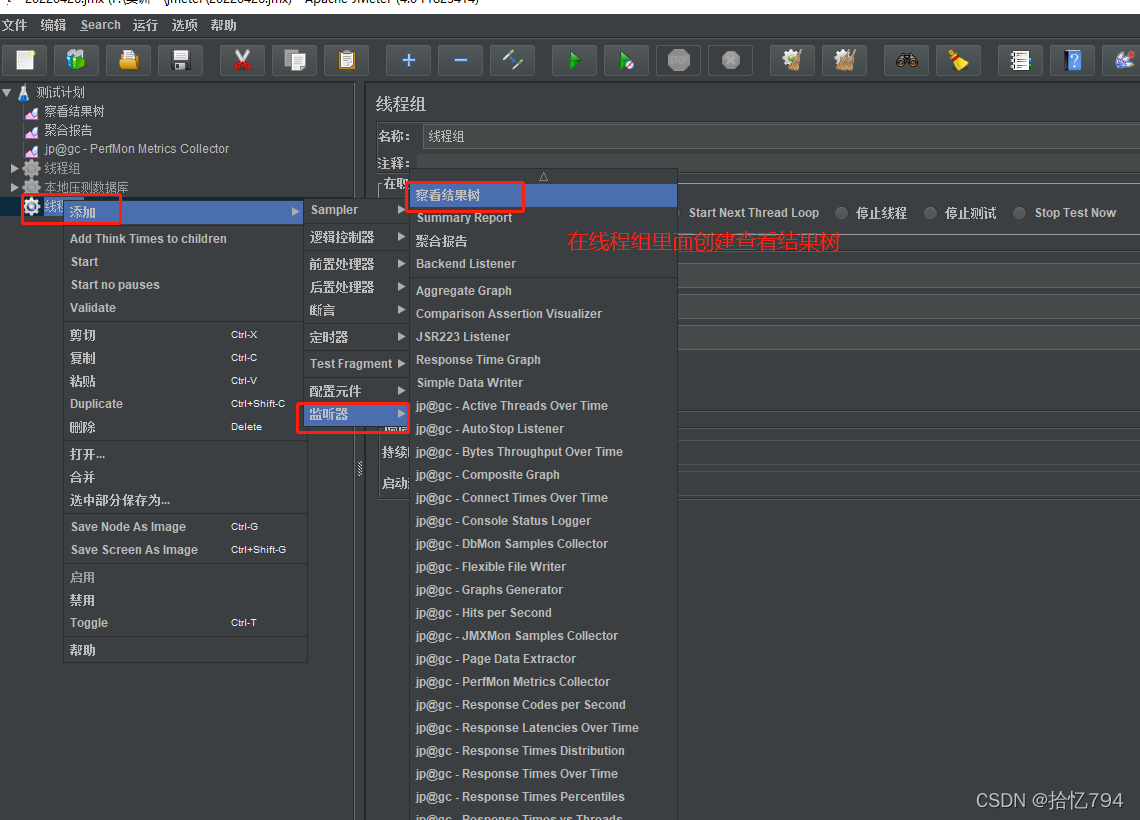Click the Copy toolbar icon

[294, 60]
